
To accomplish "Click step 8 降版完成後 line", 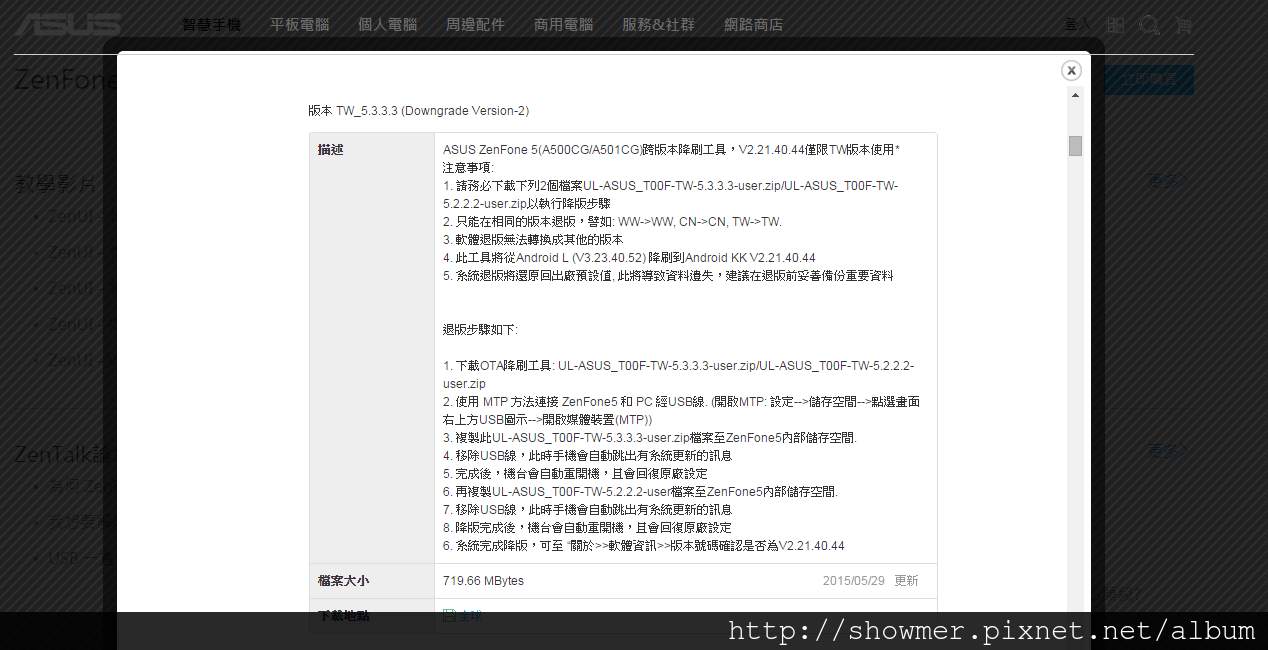I will [587, 528].
